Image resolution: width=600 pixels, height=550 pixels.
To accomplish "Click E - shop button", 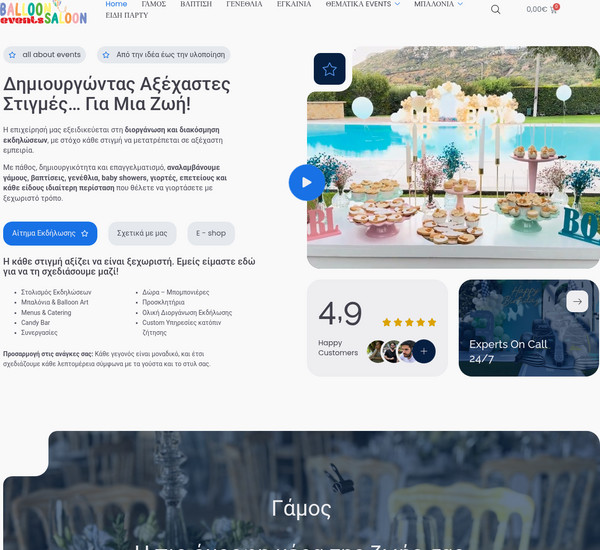I will click(211, 233).
